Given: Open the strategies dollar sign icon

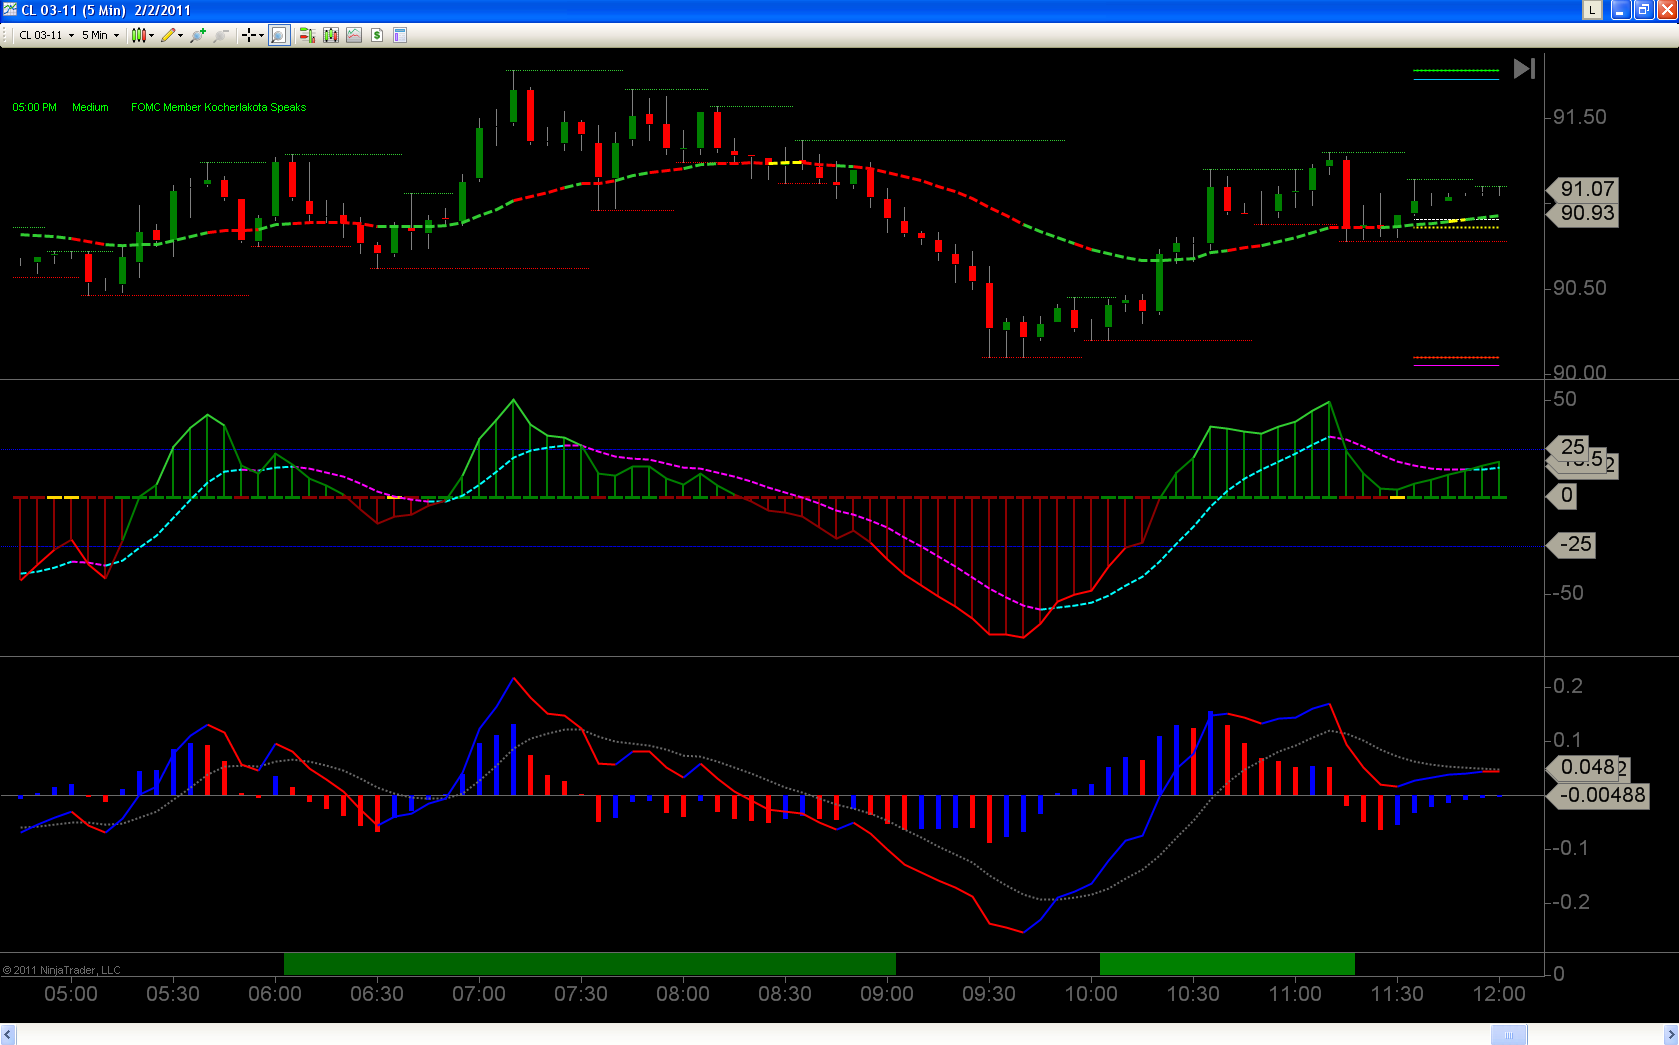Looking at the screenshot, I should [377, 35].
